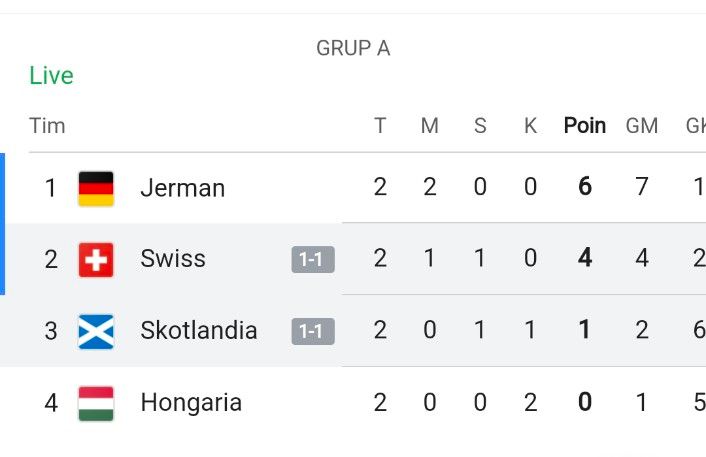Click the Germany flag icon

[96, 188]
